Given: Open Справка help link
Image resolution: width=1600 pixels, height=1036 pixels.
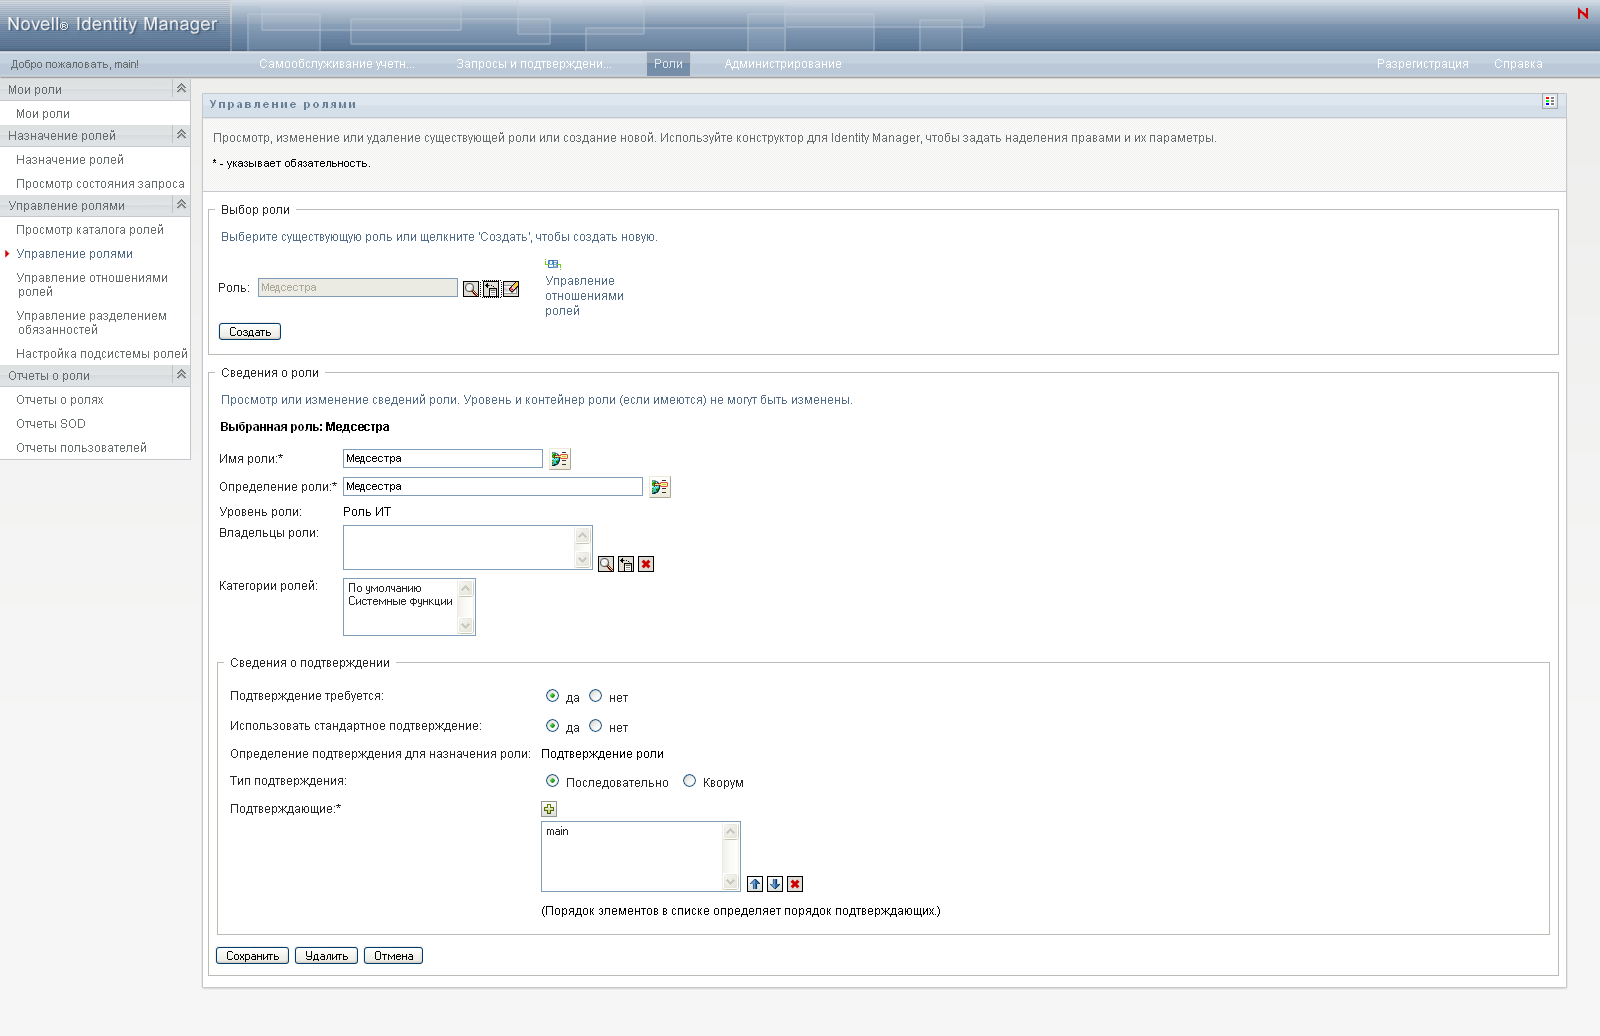Looking at the screenshot, I should pos(1518,64).
